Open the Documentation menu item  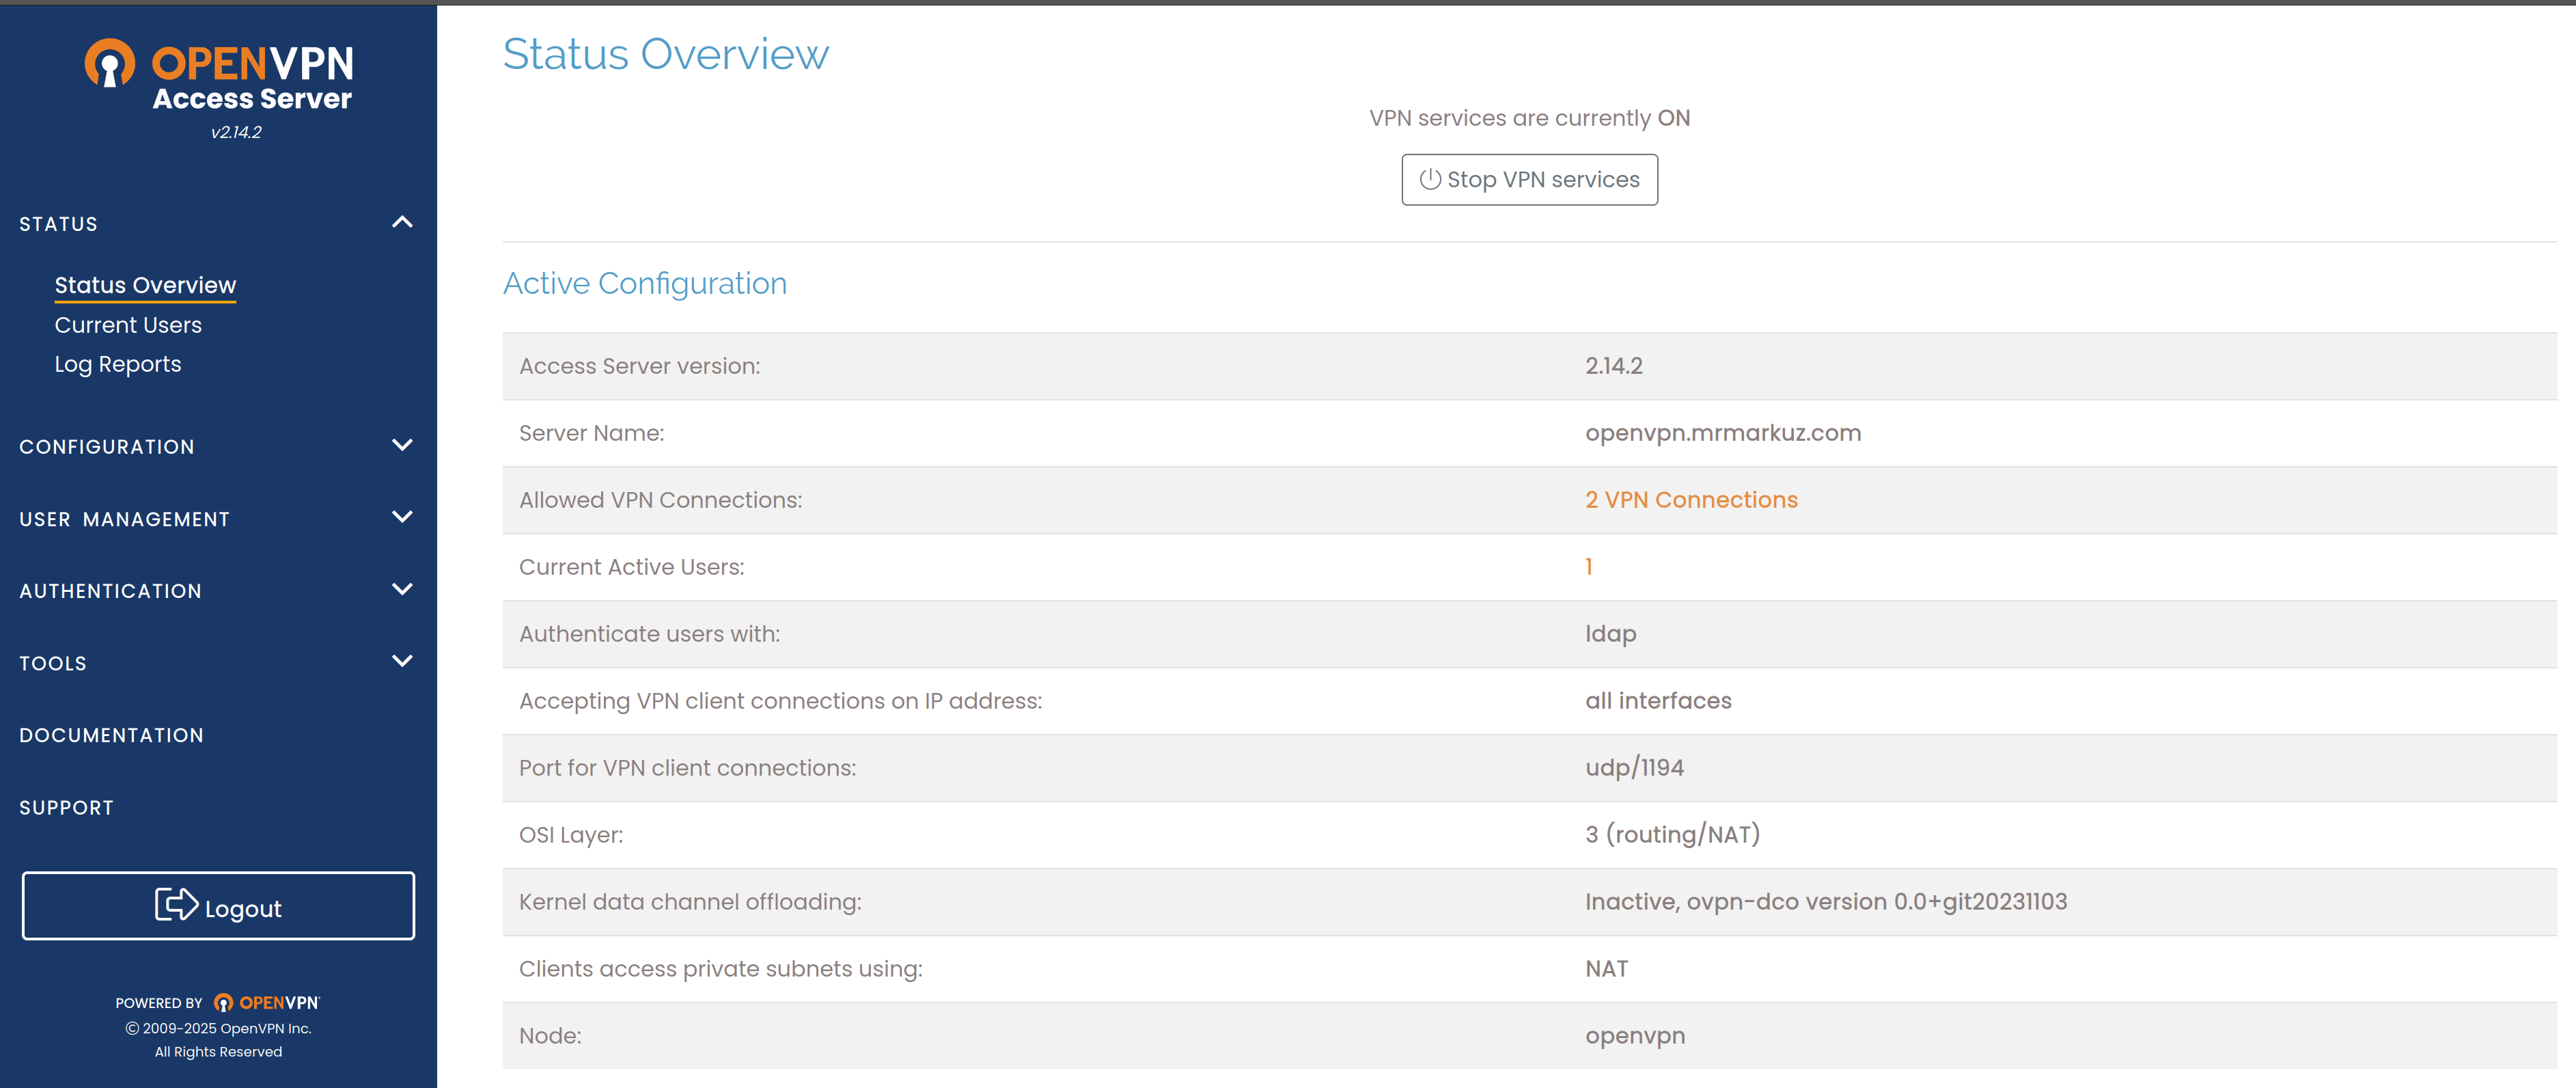pos(111,735)
